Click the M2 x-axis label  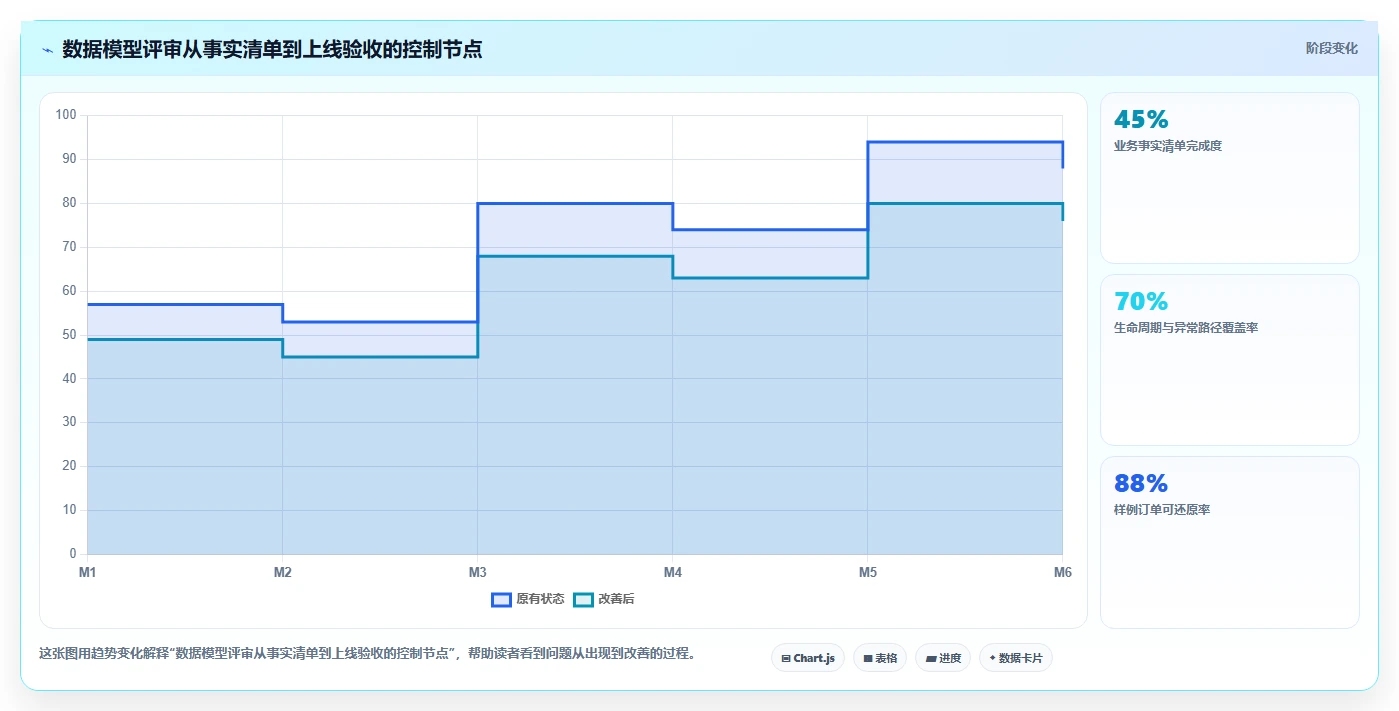[x=282, y=572]
